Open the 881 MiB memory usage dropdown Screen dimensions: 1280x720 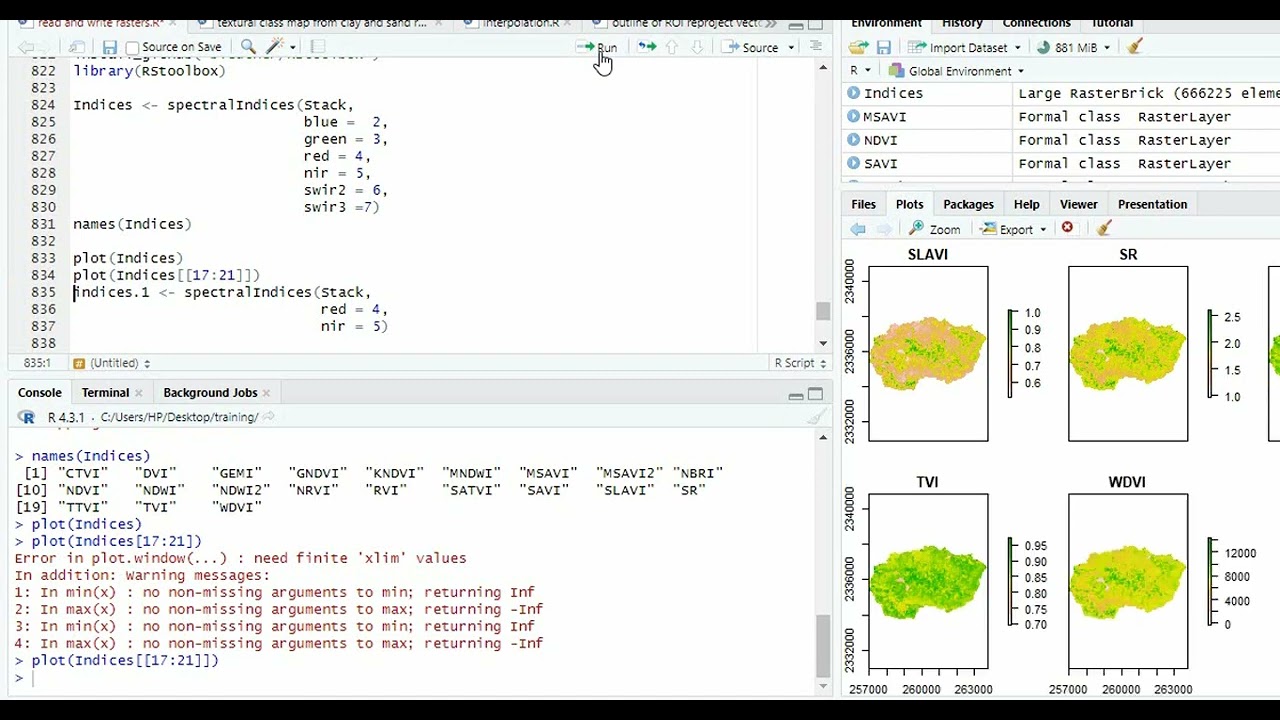(x=1074, y=47)
